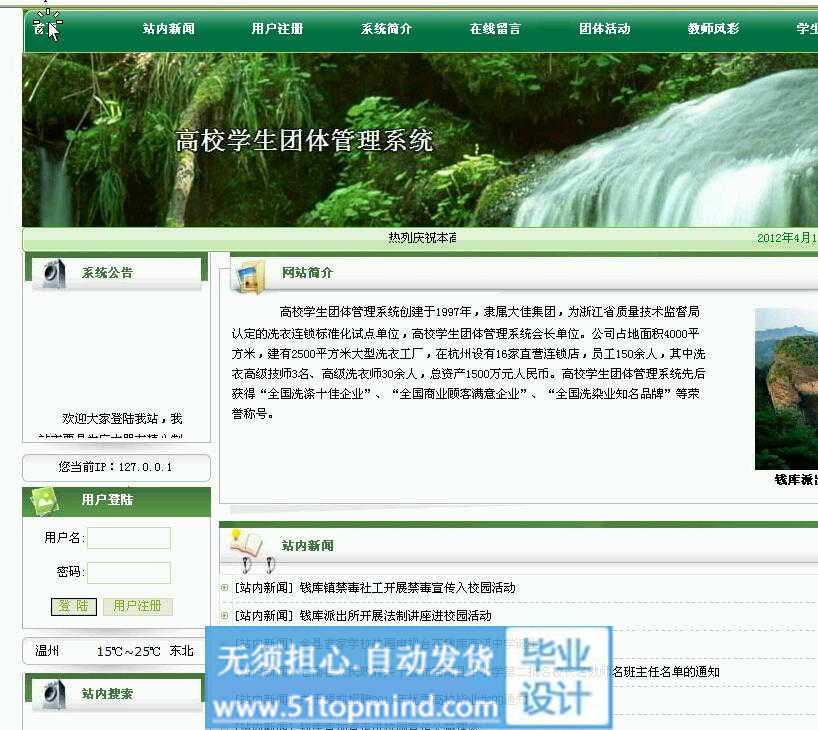The image size is (818, 730).
Task: Click the 钱库派出 caption under the photo
Action: click(796, 480)
